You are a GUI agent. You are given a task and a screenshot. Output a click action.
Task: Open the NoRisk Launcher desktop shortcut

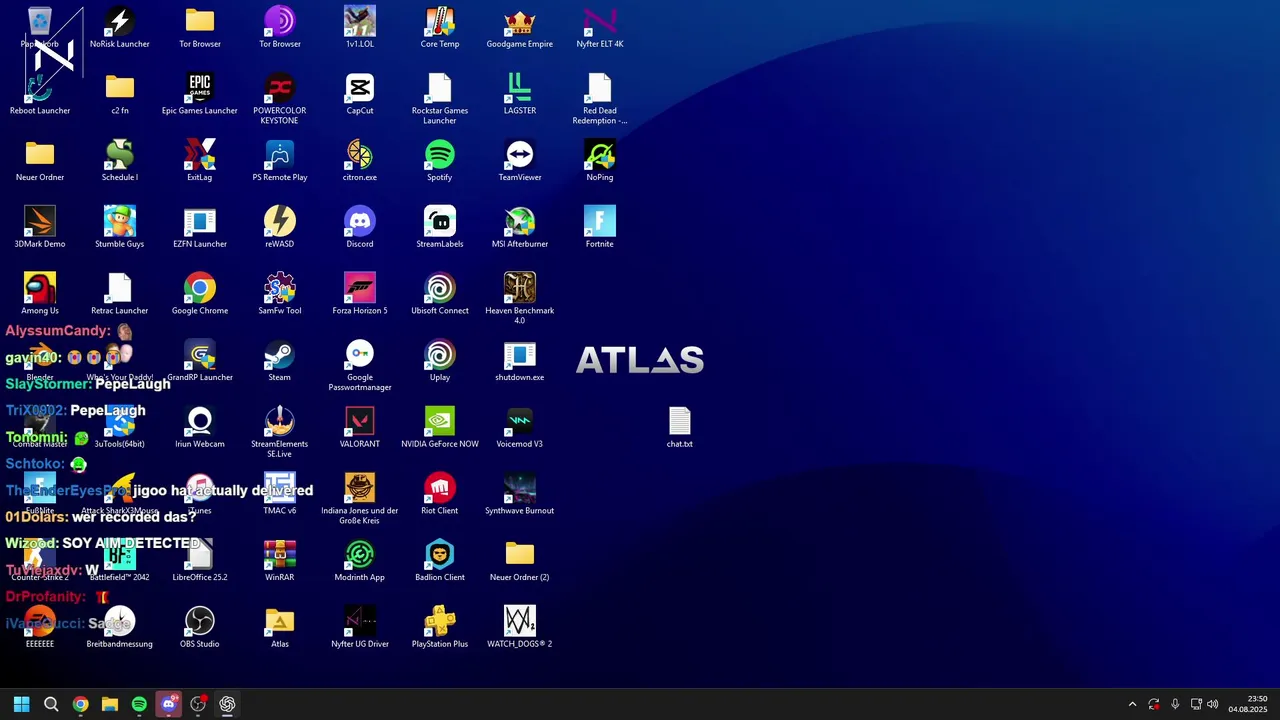pos(120,27)
